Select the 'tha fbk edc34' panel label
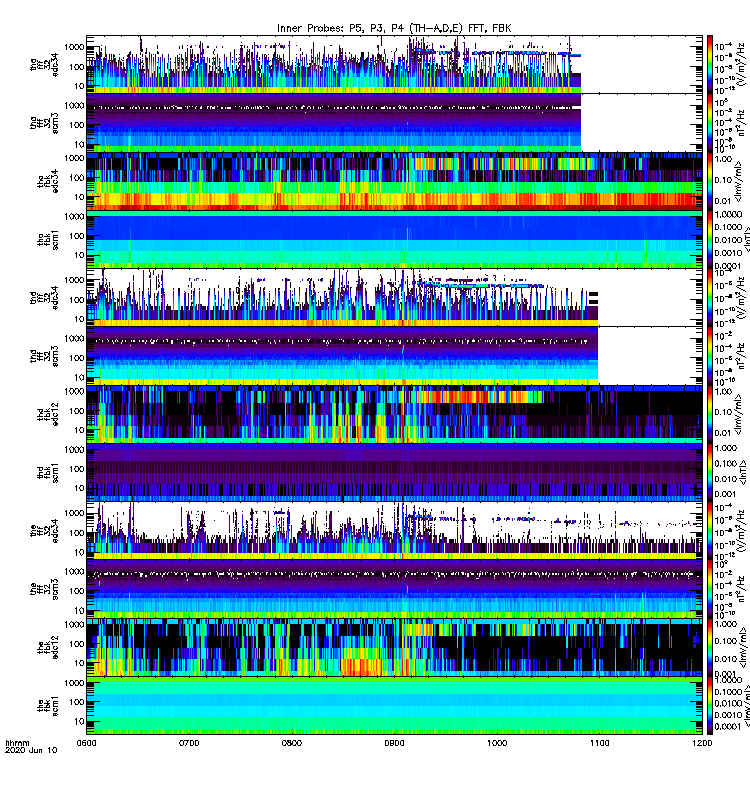Screen dimensions: 750x800 [47, 181]
